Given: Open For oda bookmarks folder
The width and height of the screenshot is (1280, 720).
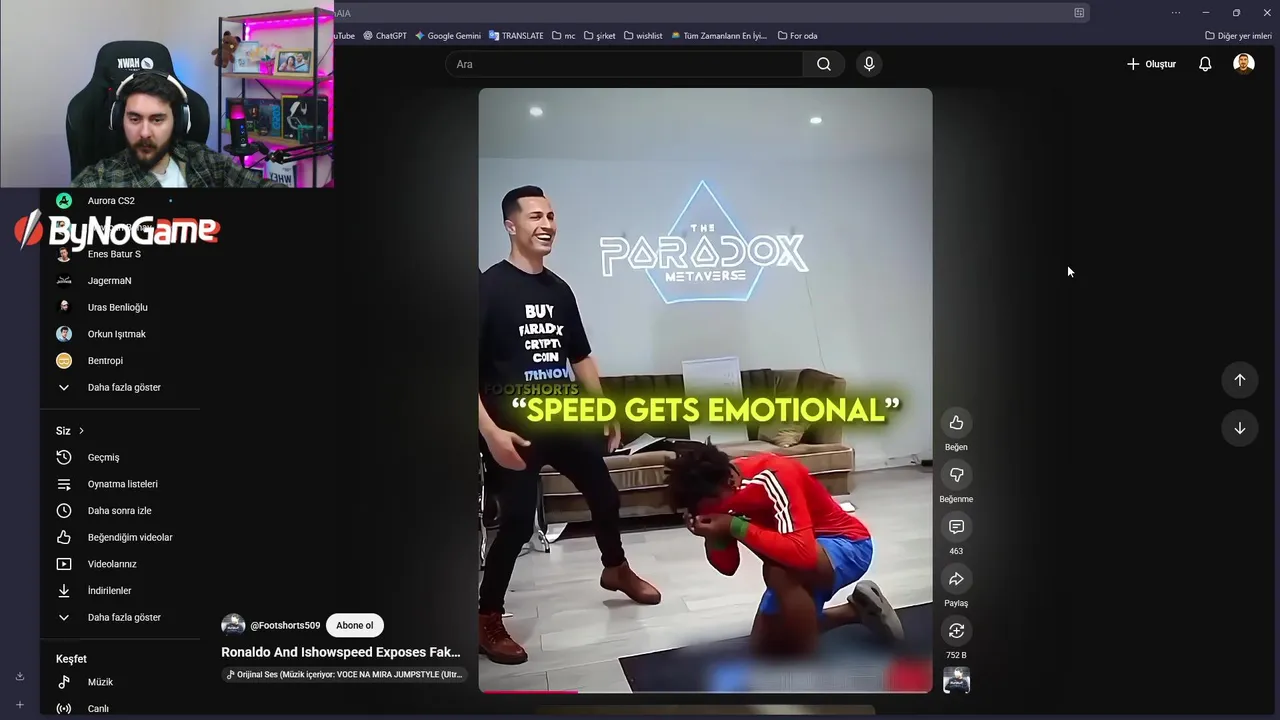Looking at the screenshot, I should (x=797, y=36).
